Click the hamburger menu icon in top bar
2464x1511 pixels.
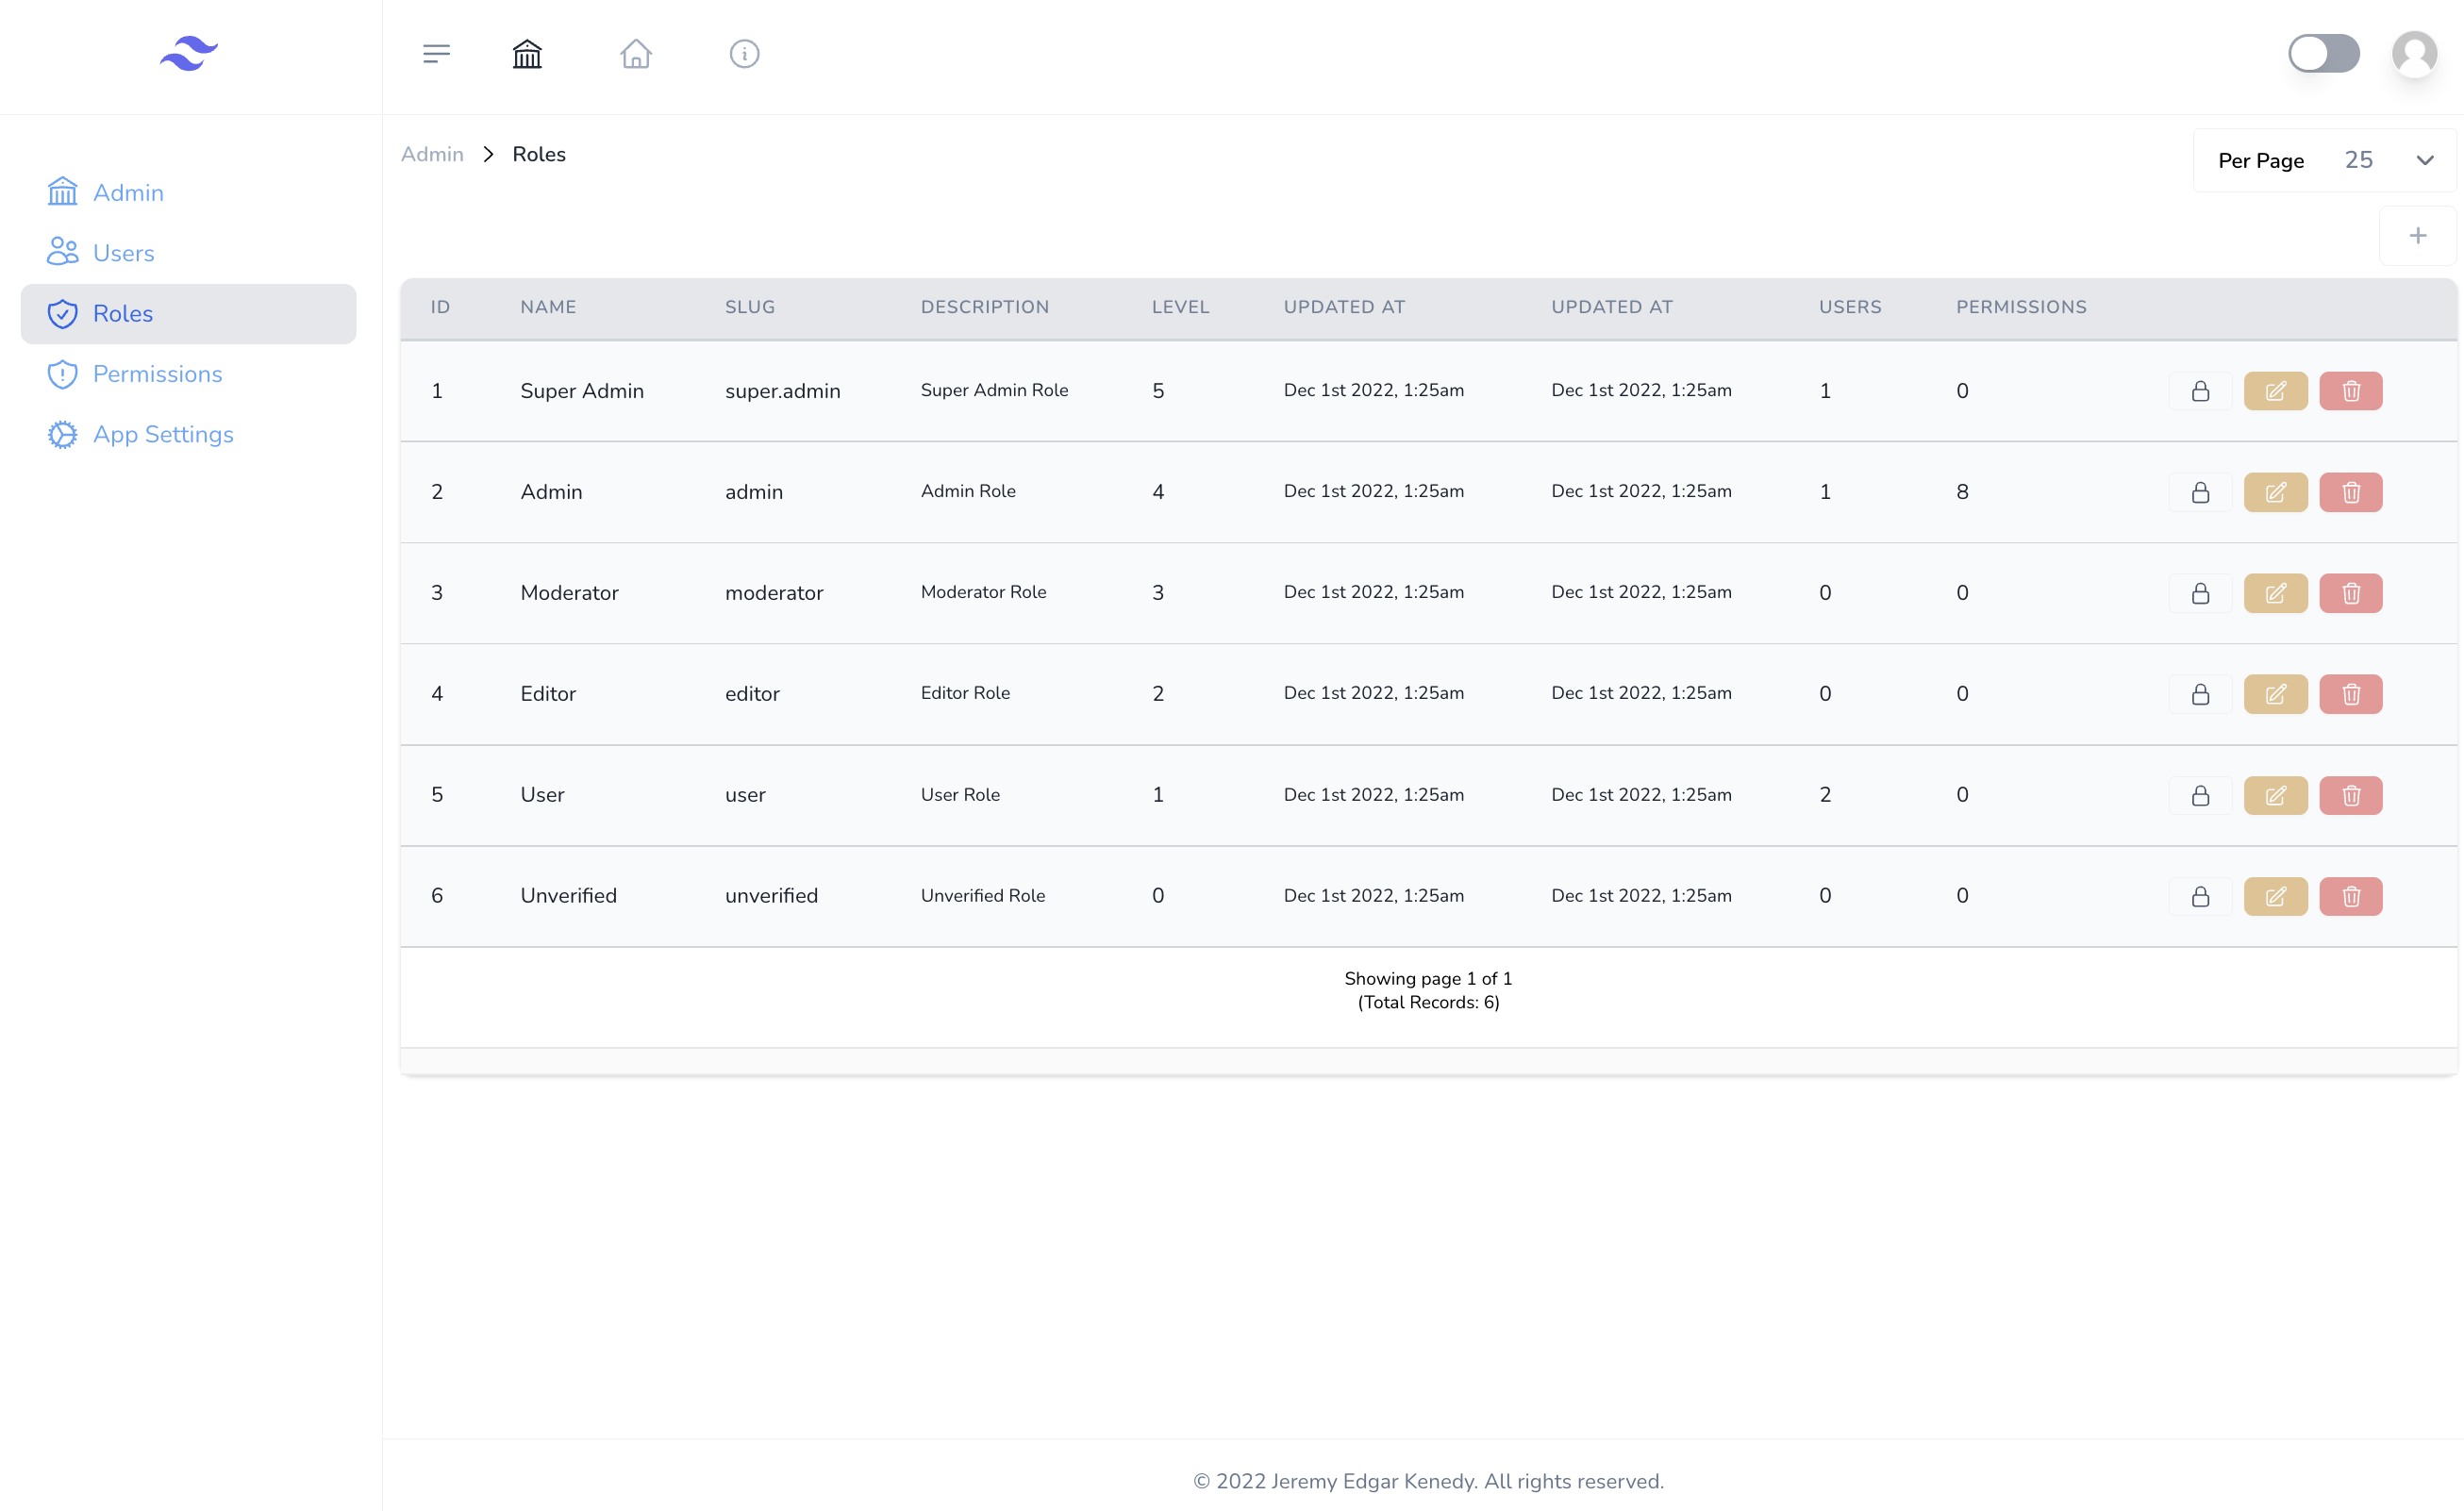[436, 54]
